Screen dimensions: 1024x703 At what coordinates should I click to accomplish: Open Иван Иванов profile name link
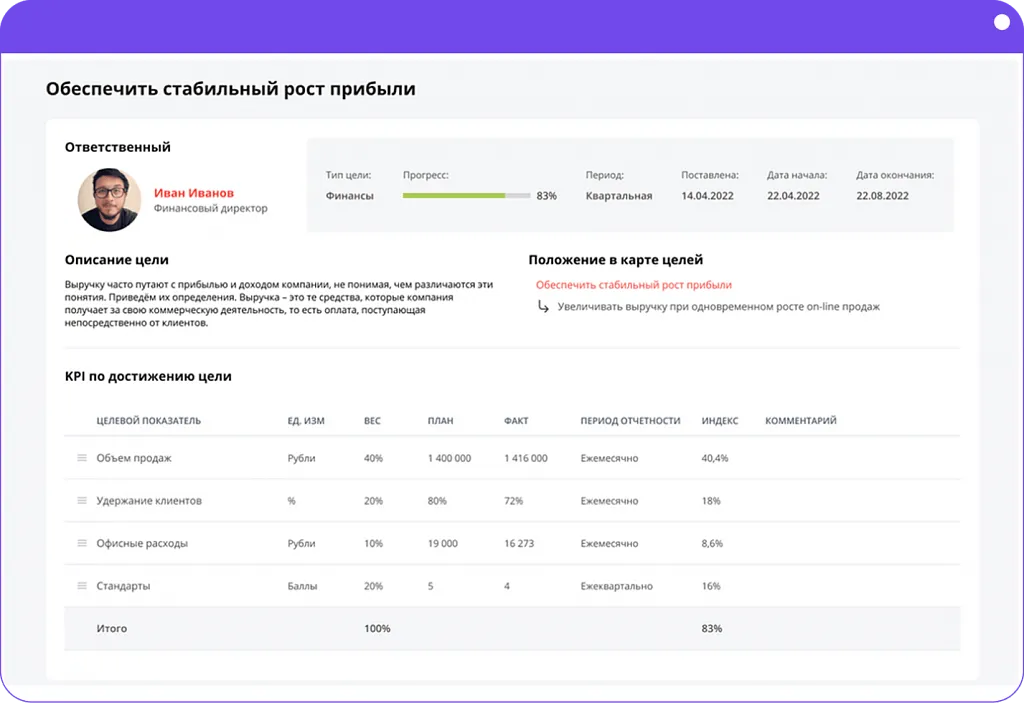pyautogui.click(x=193, y=193)
